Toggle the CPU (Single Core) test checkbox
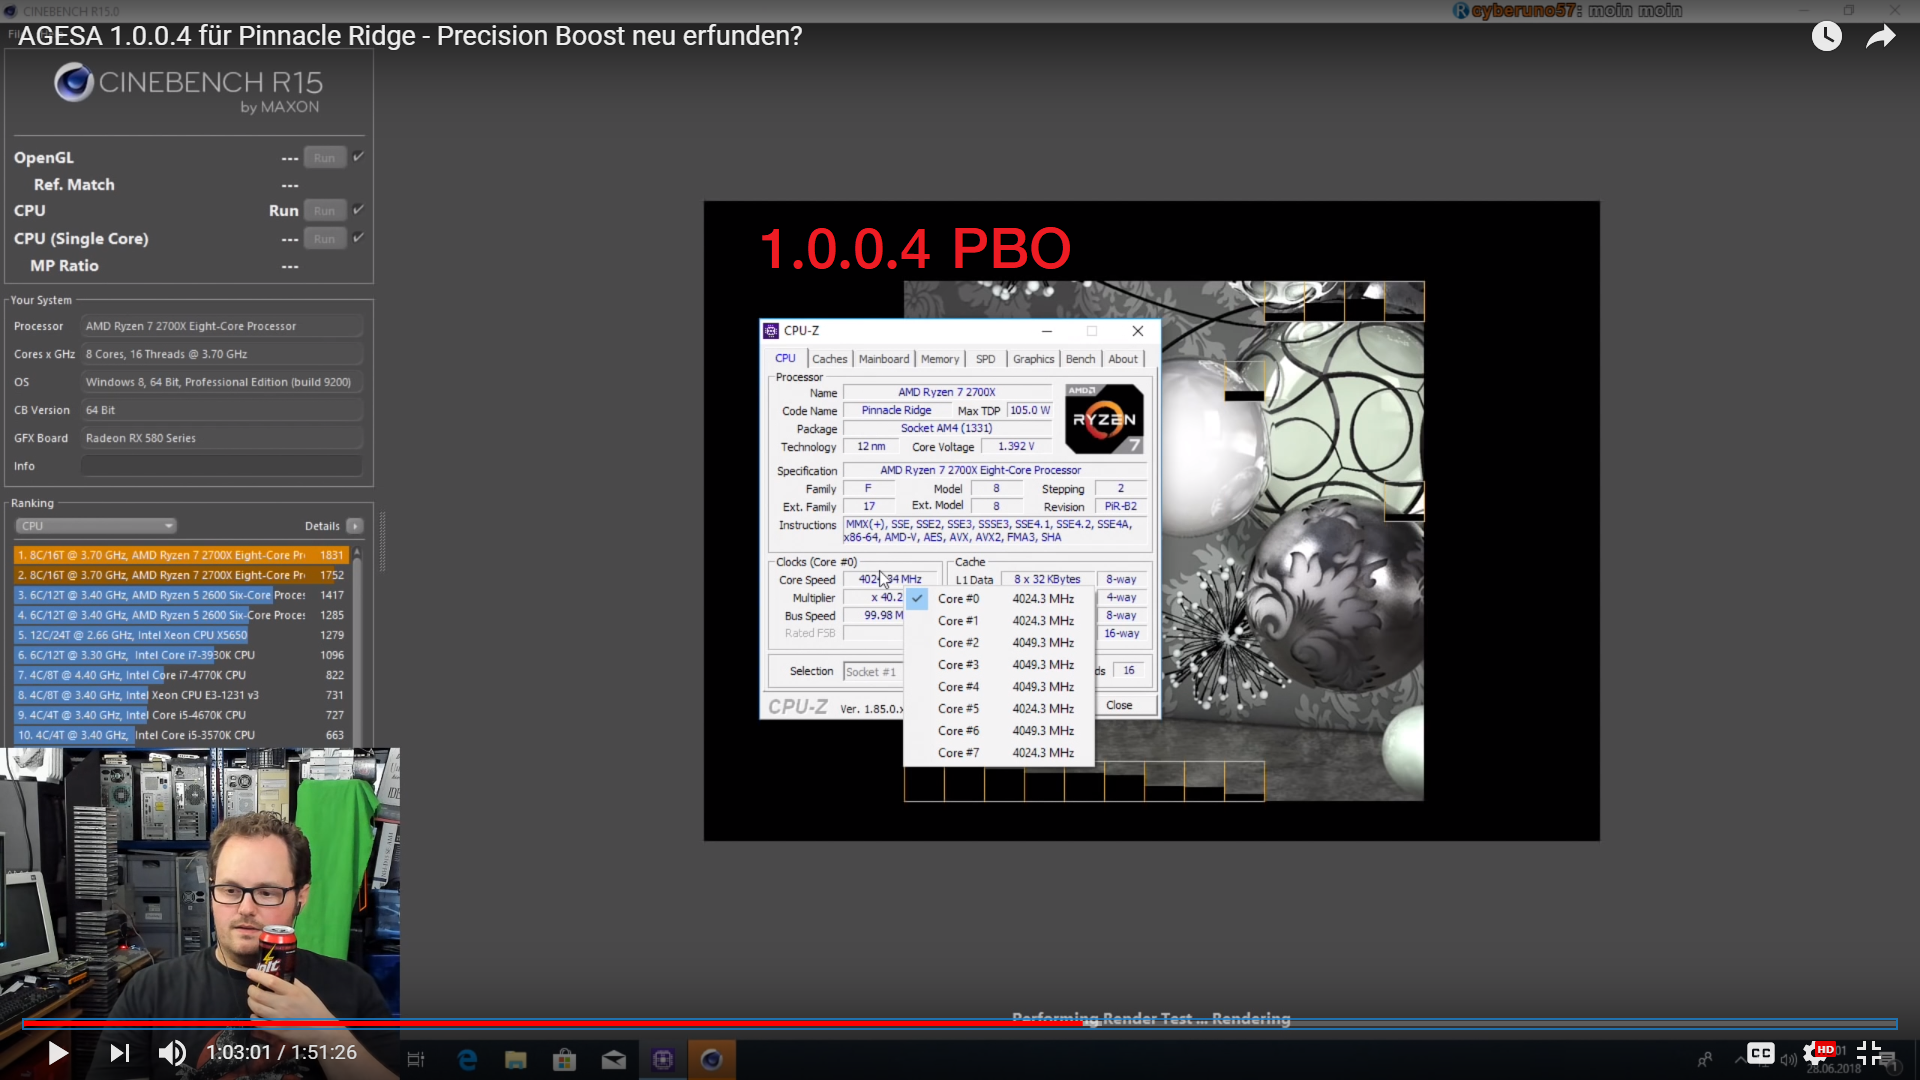The width and height of the screenshot is (1920, 1080). pyautogui.click(x=358, y=238)
